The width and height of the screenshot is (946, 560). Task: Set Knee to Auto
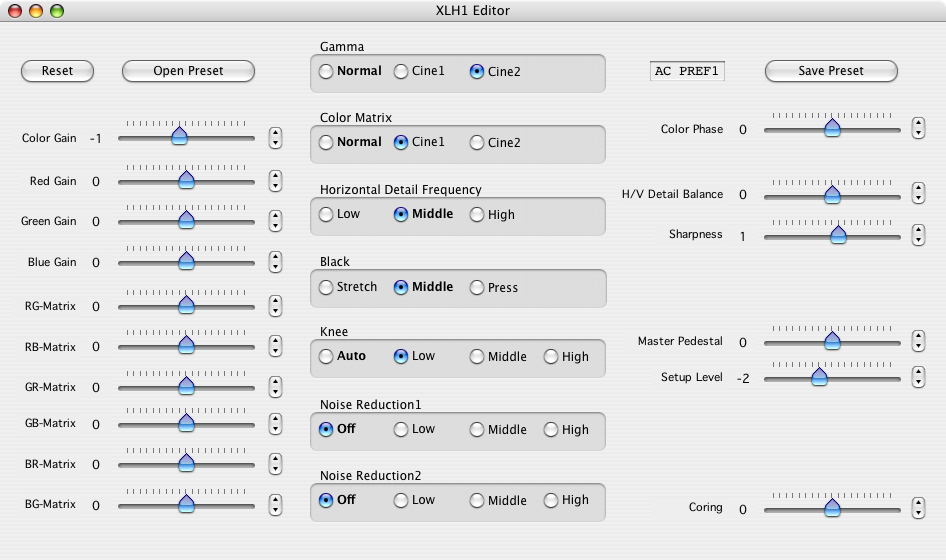pos(326,357)
